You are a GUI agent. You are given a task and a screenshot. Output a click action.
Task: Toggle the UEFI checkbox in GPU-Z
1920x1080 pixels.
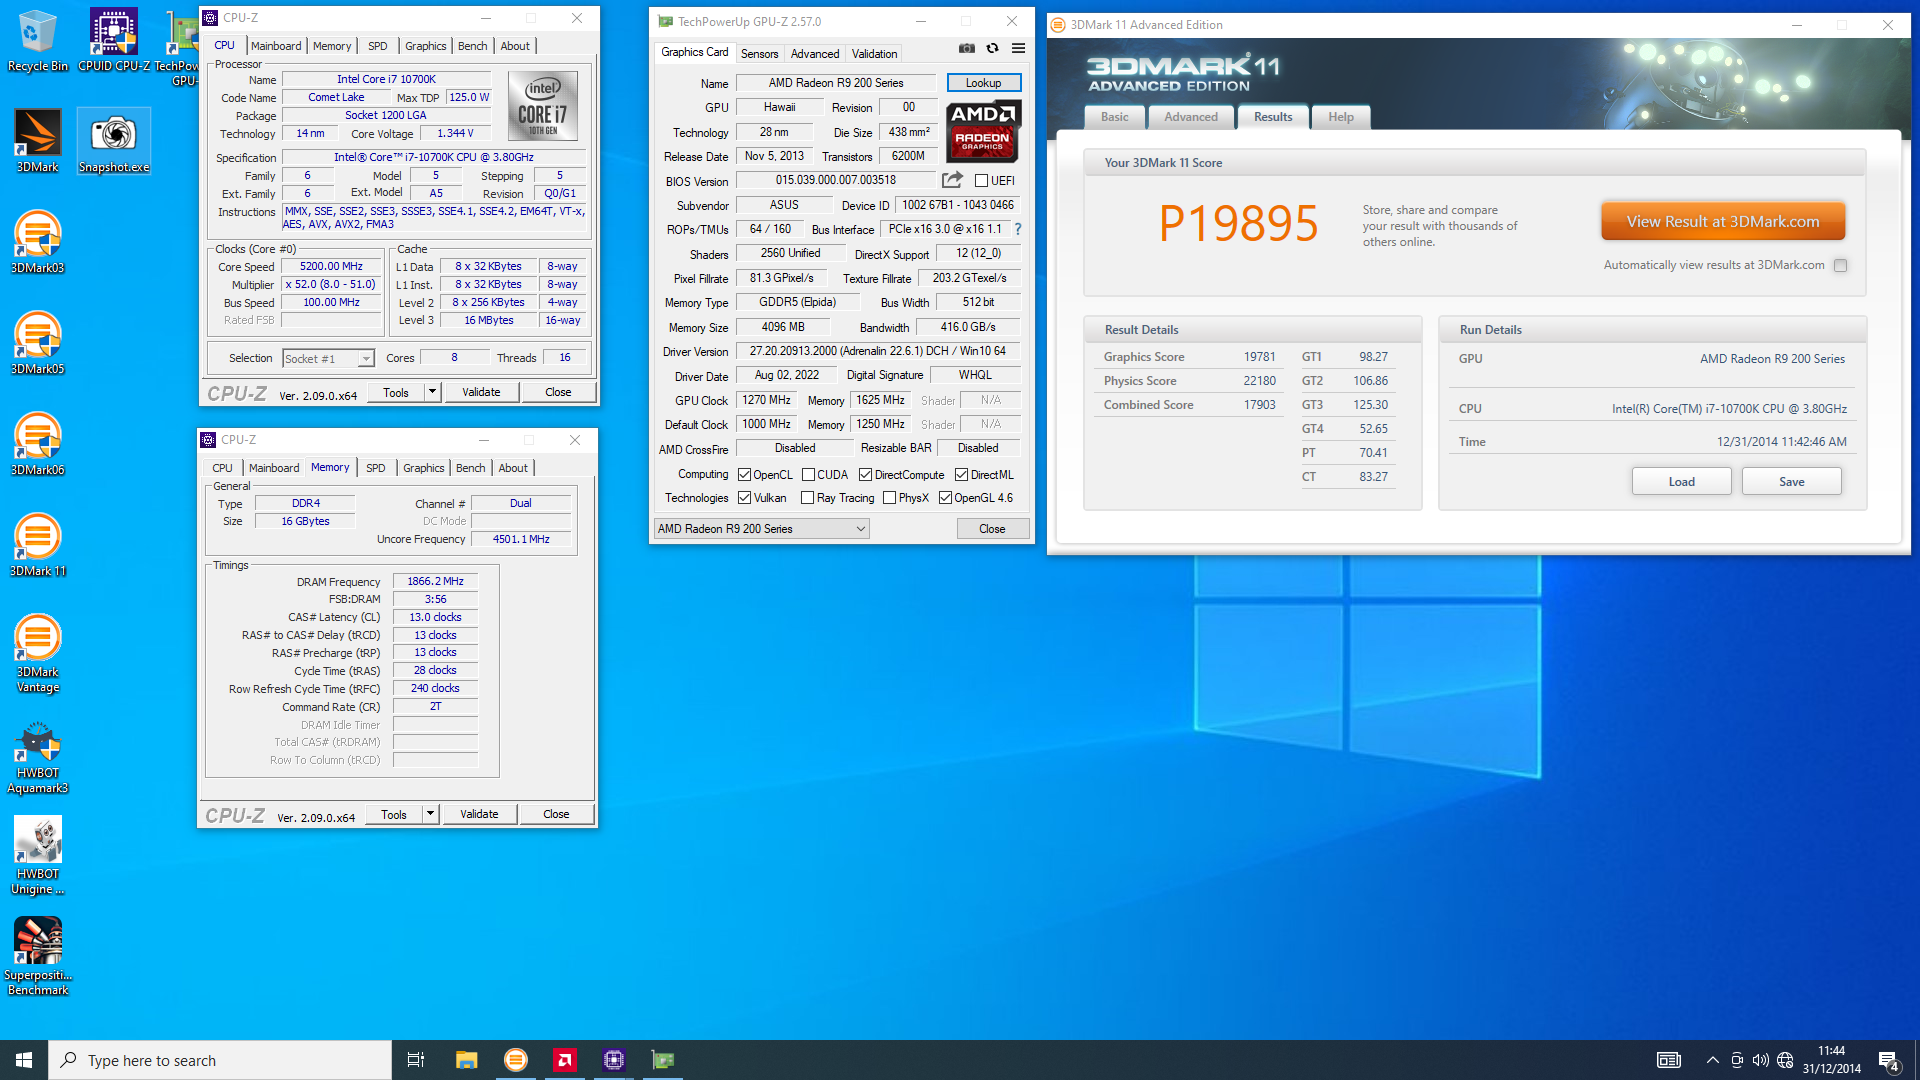click(x=981, y=181)
